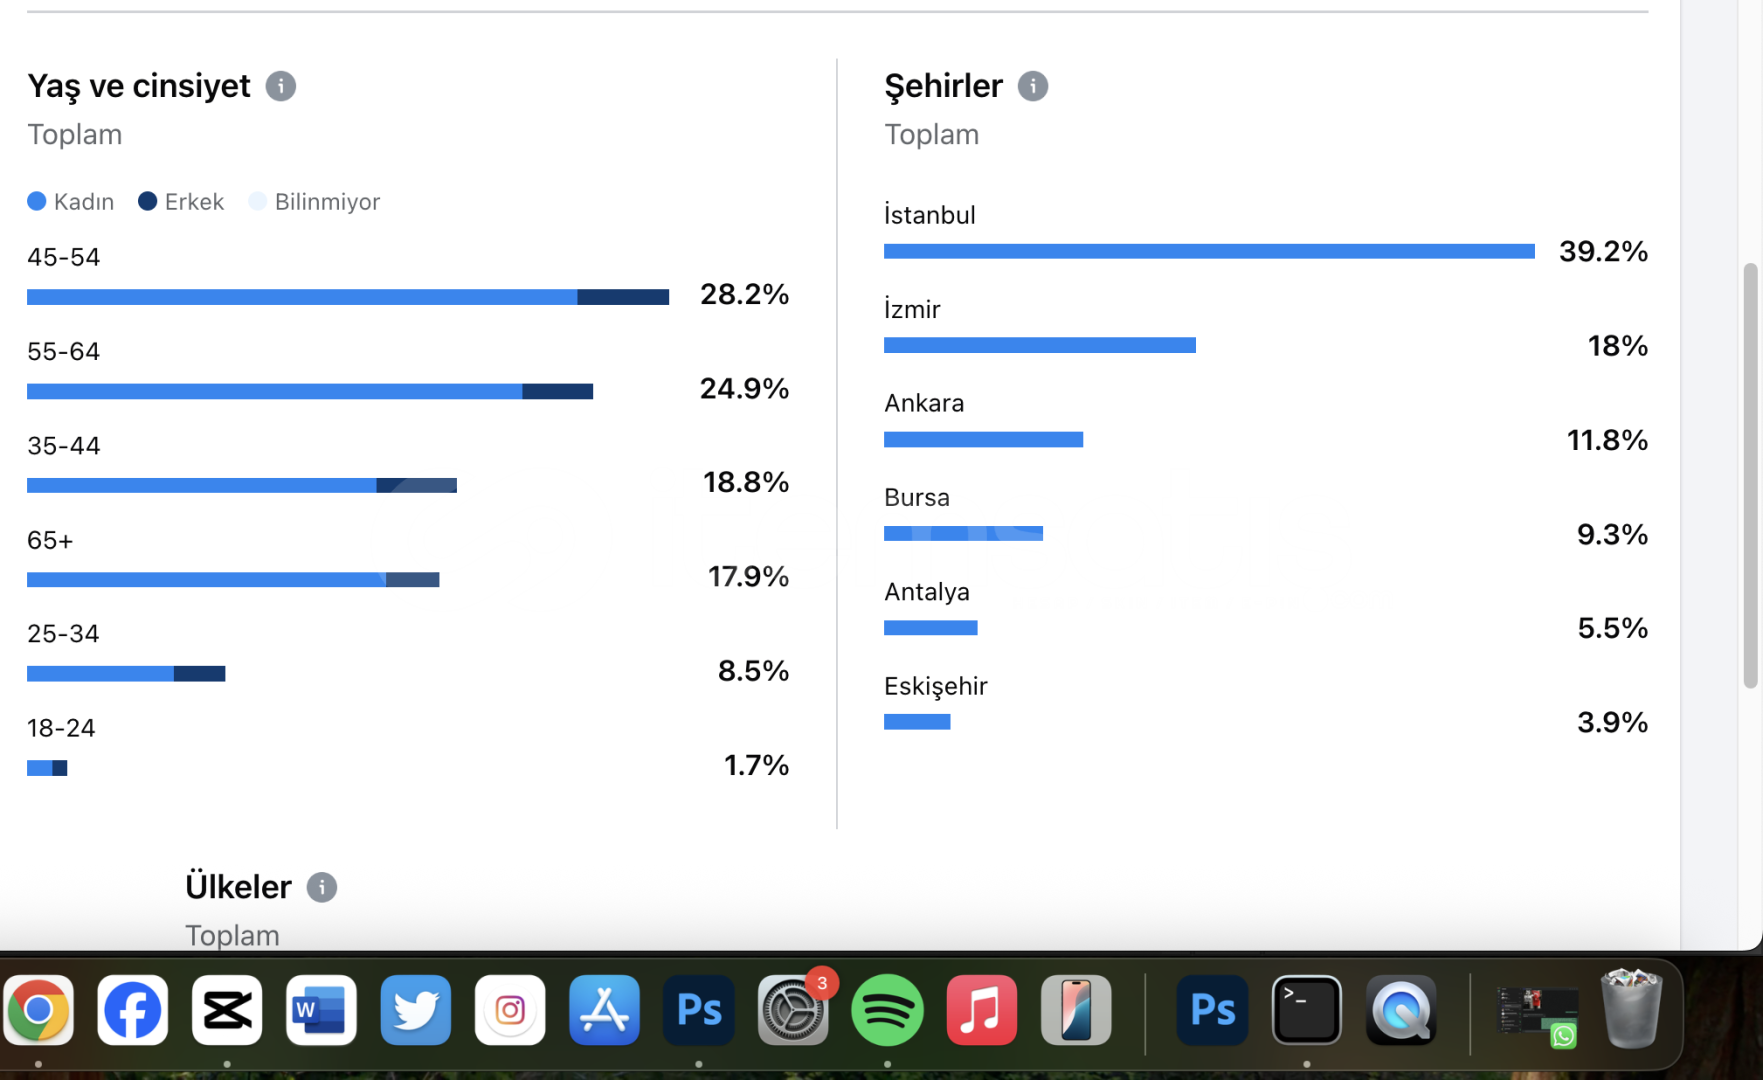The image size is (1763, 1080).
Task: Open the Trash in the dock
Action: click(1631, 1008)
